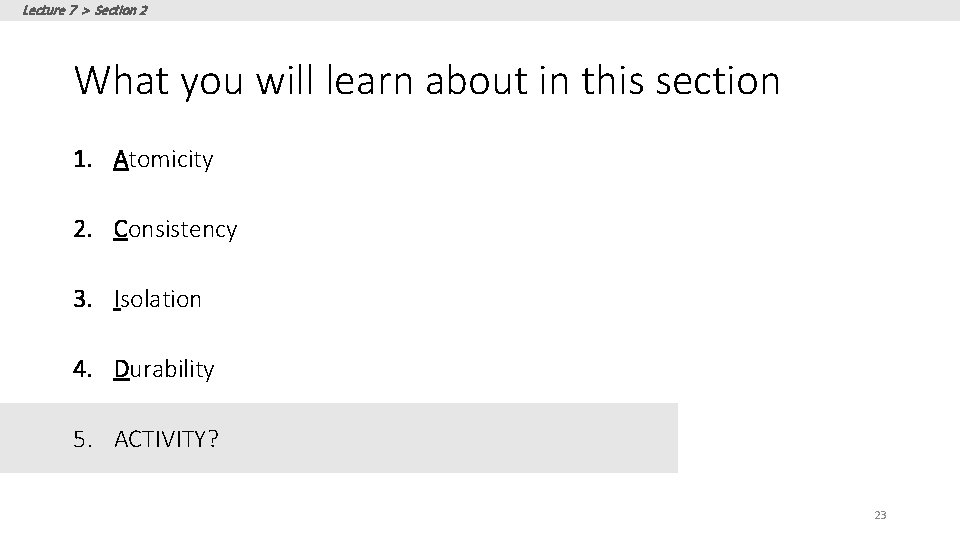Click the "Durability" list item
Screen dimensions: 960x540
tap(164, 369)
